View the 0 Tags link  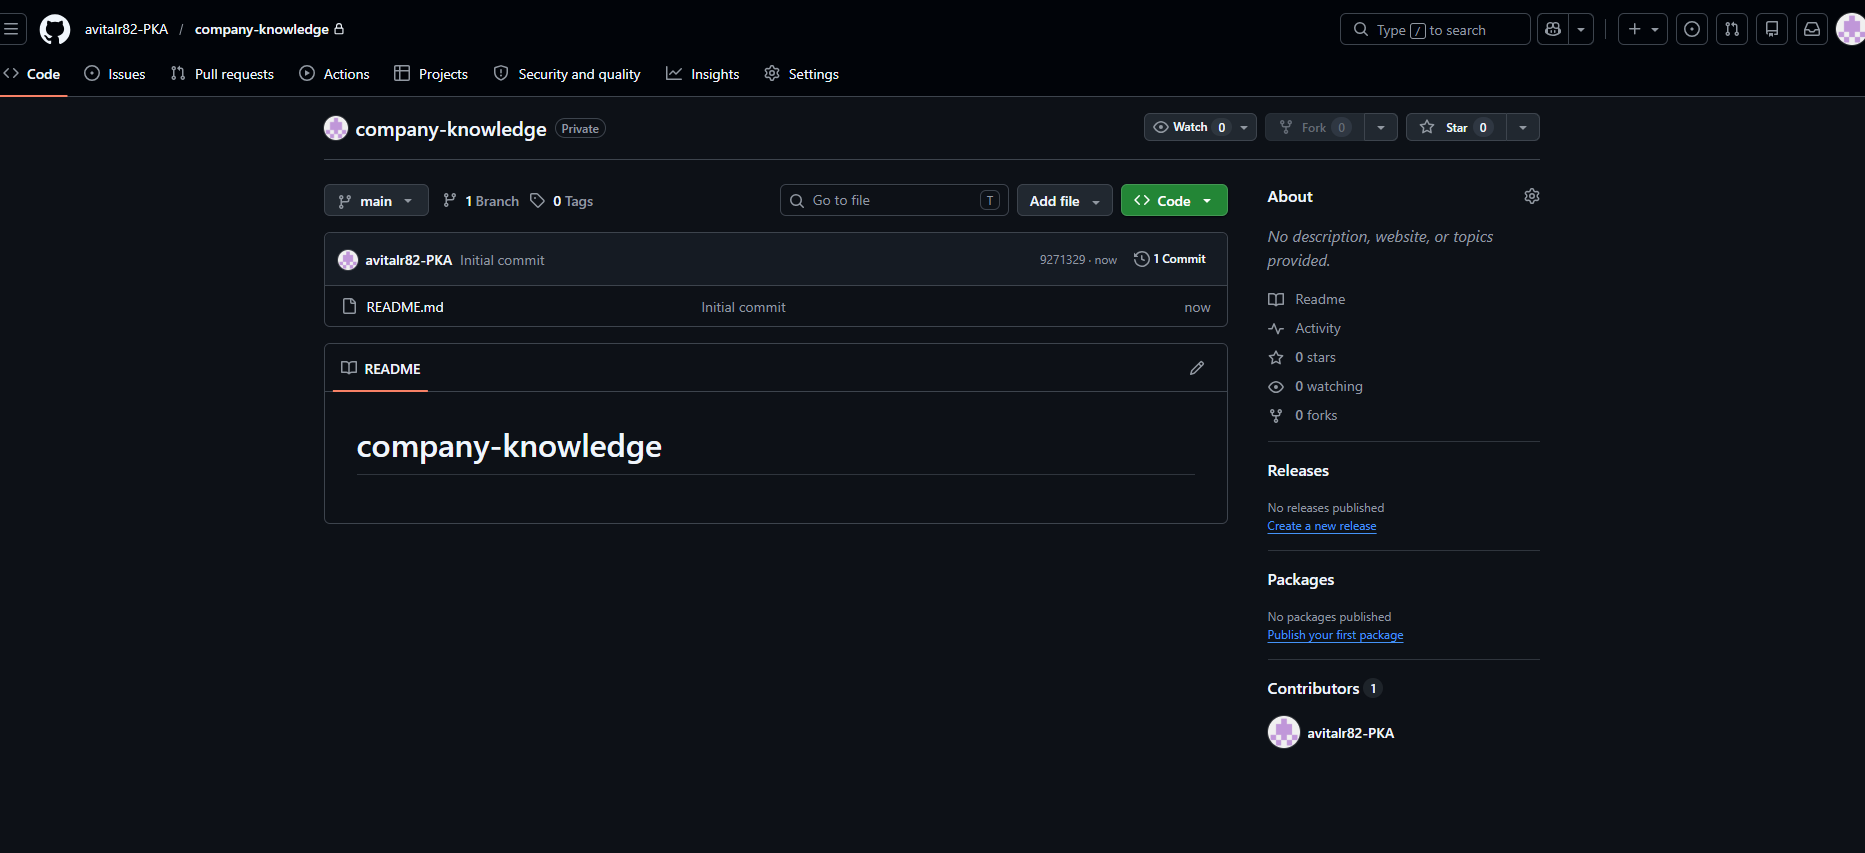562,201
